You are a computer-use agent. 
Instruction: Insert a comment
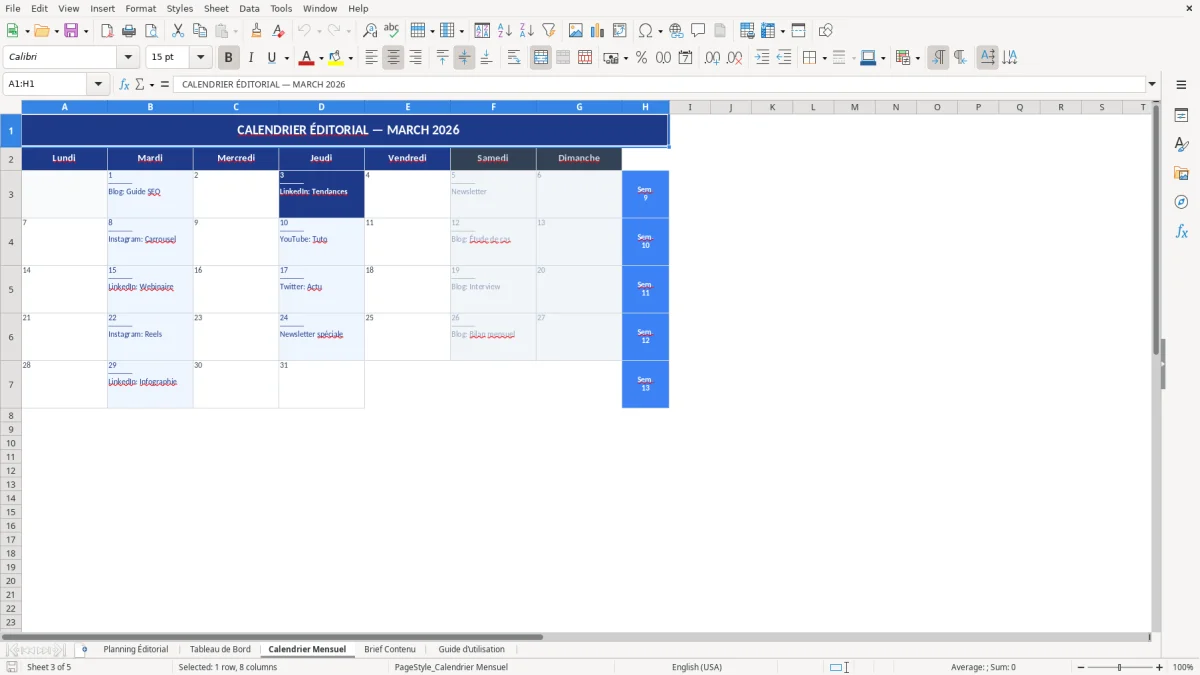click(x=699, y=30)
